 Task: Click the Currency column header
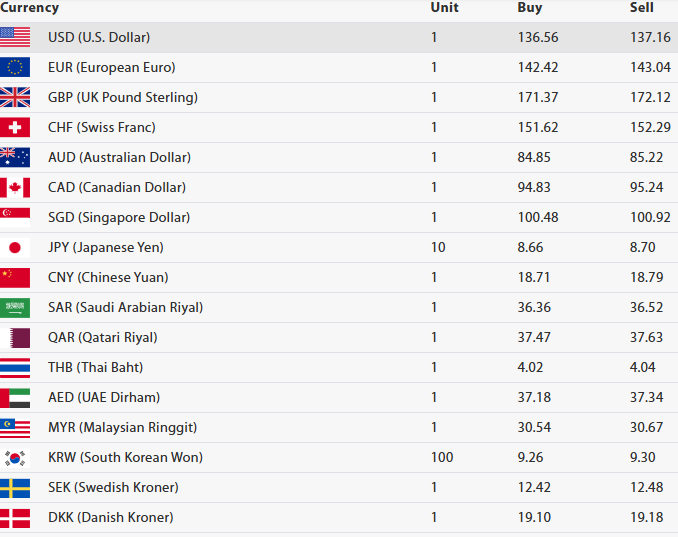30,8
